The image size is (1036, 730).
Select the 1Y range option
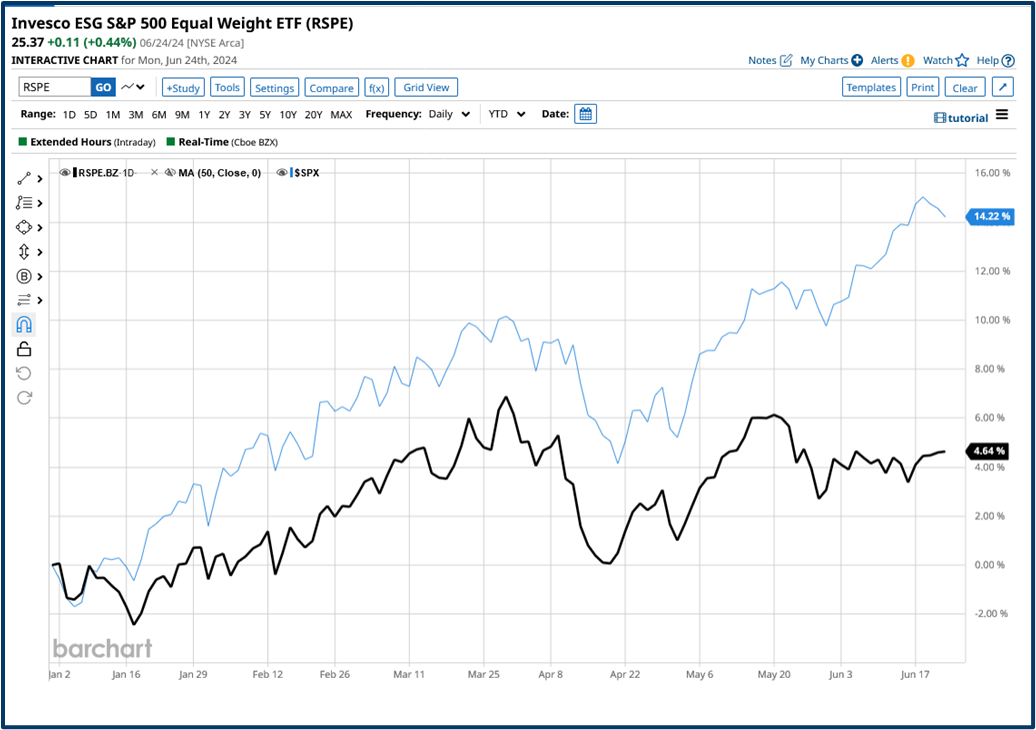point(203,114)
